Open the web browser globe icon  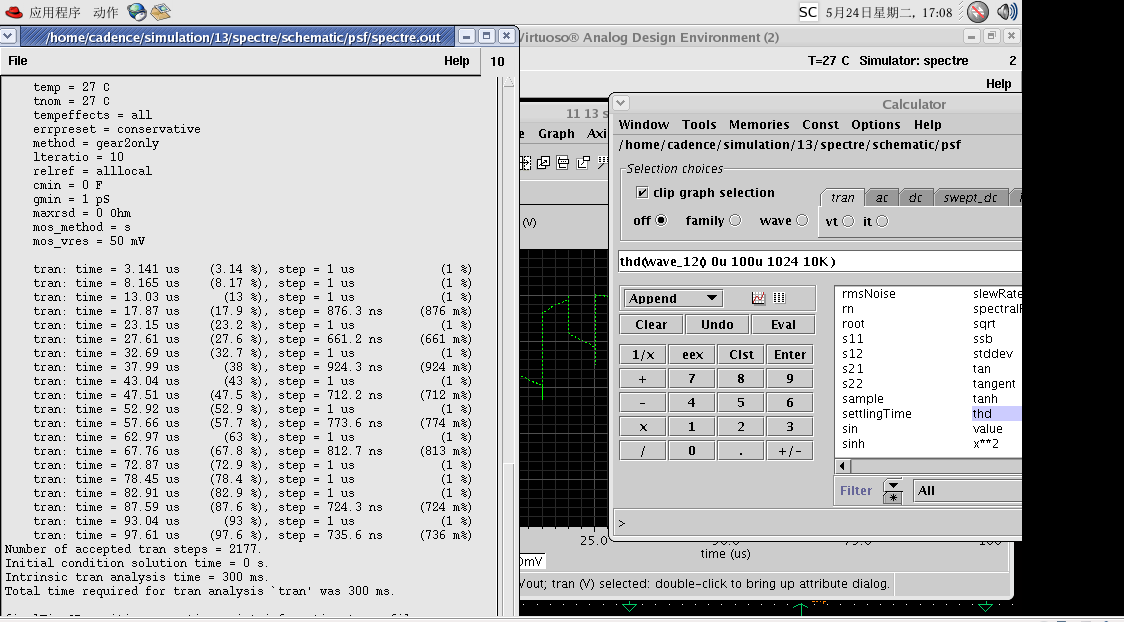click(137, 12)
